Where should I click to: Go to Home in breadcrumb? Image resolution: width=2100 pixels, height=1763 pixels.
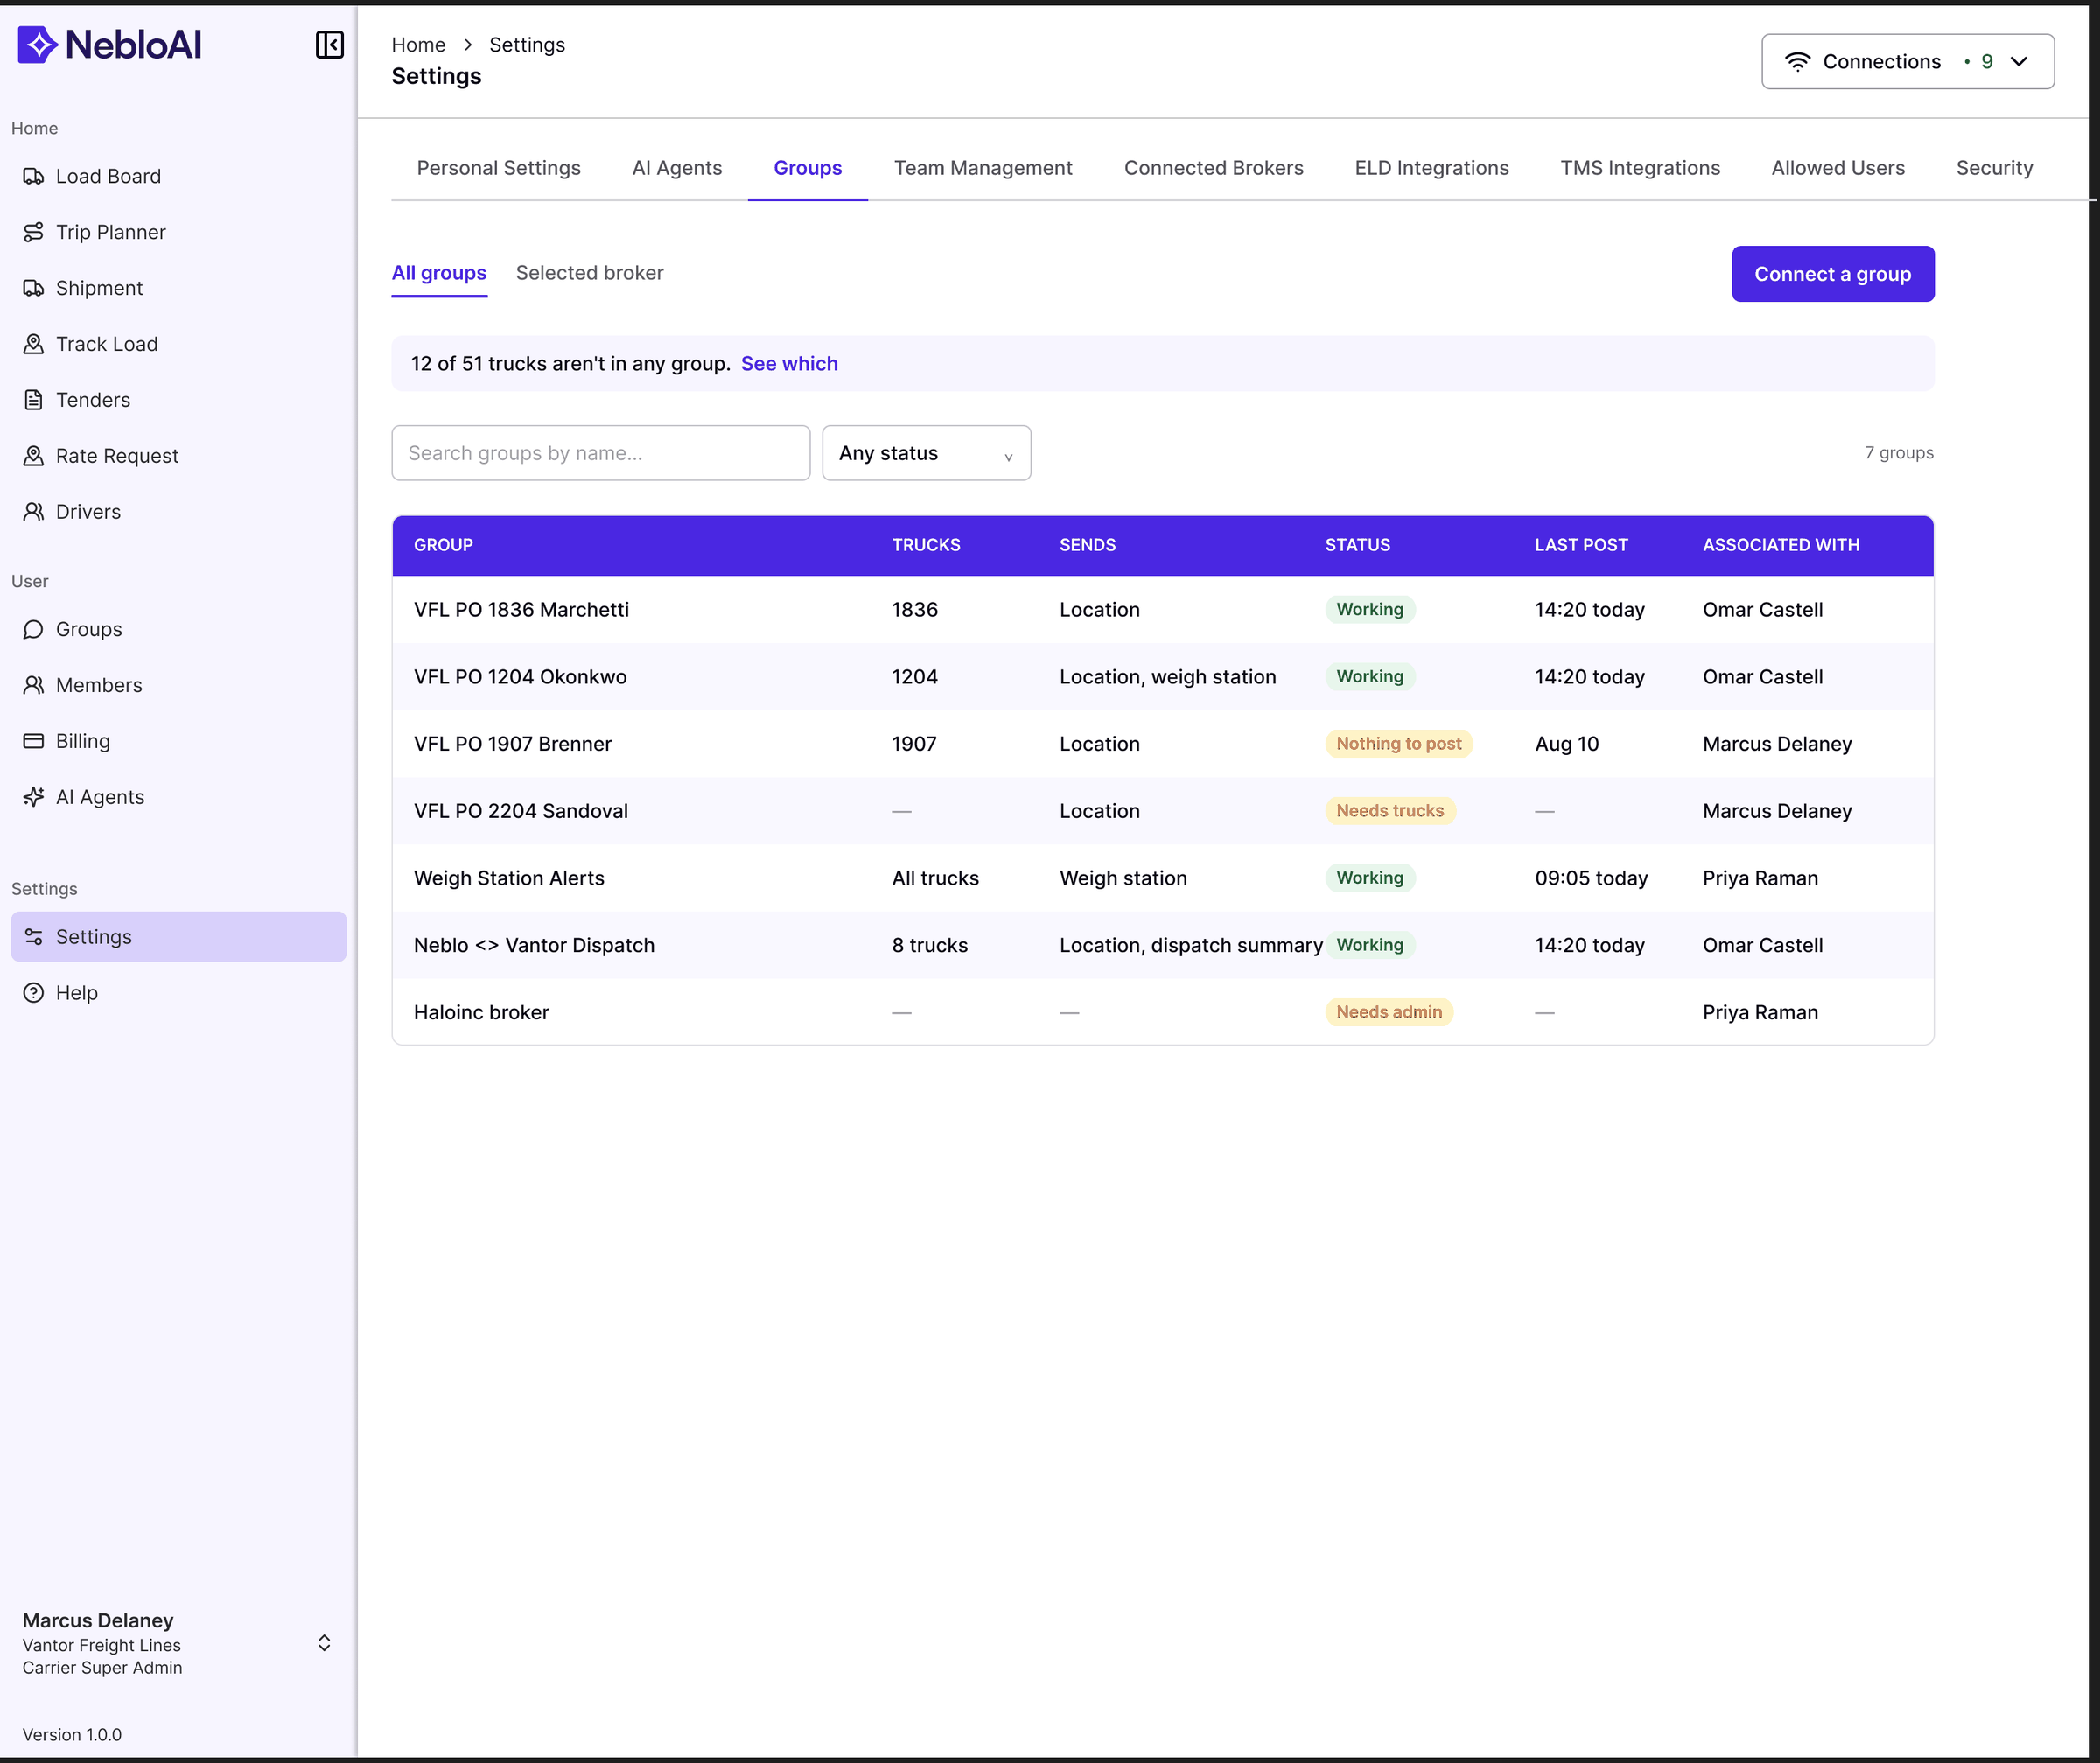pos(418,45)
